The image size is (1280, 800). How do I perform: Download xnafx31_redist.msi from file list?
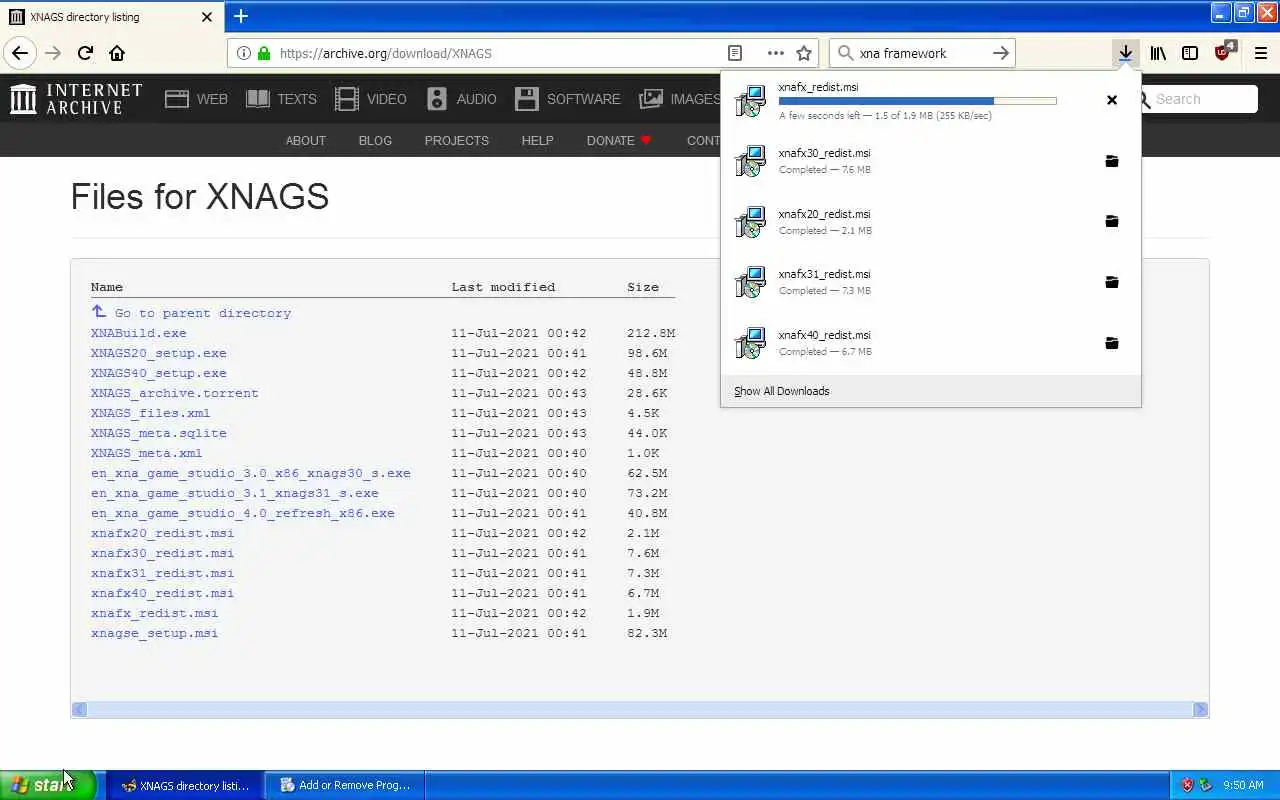point(162,573)
